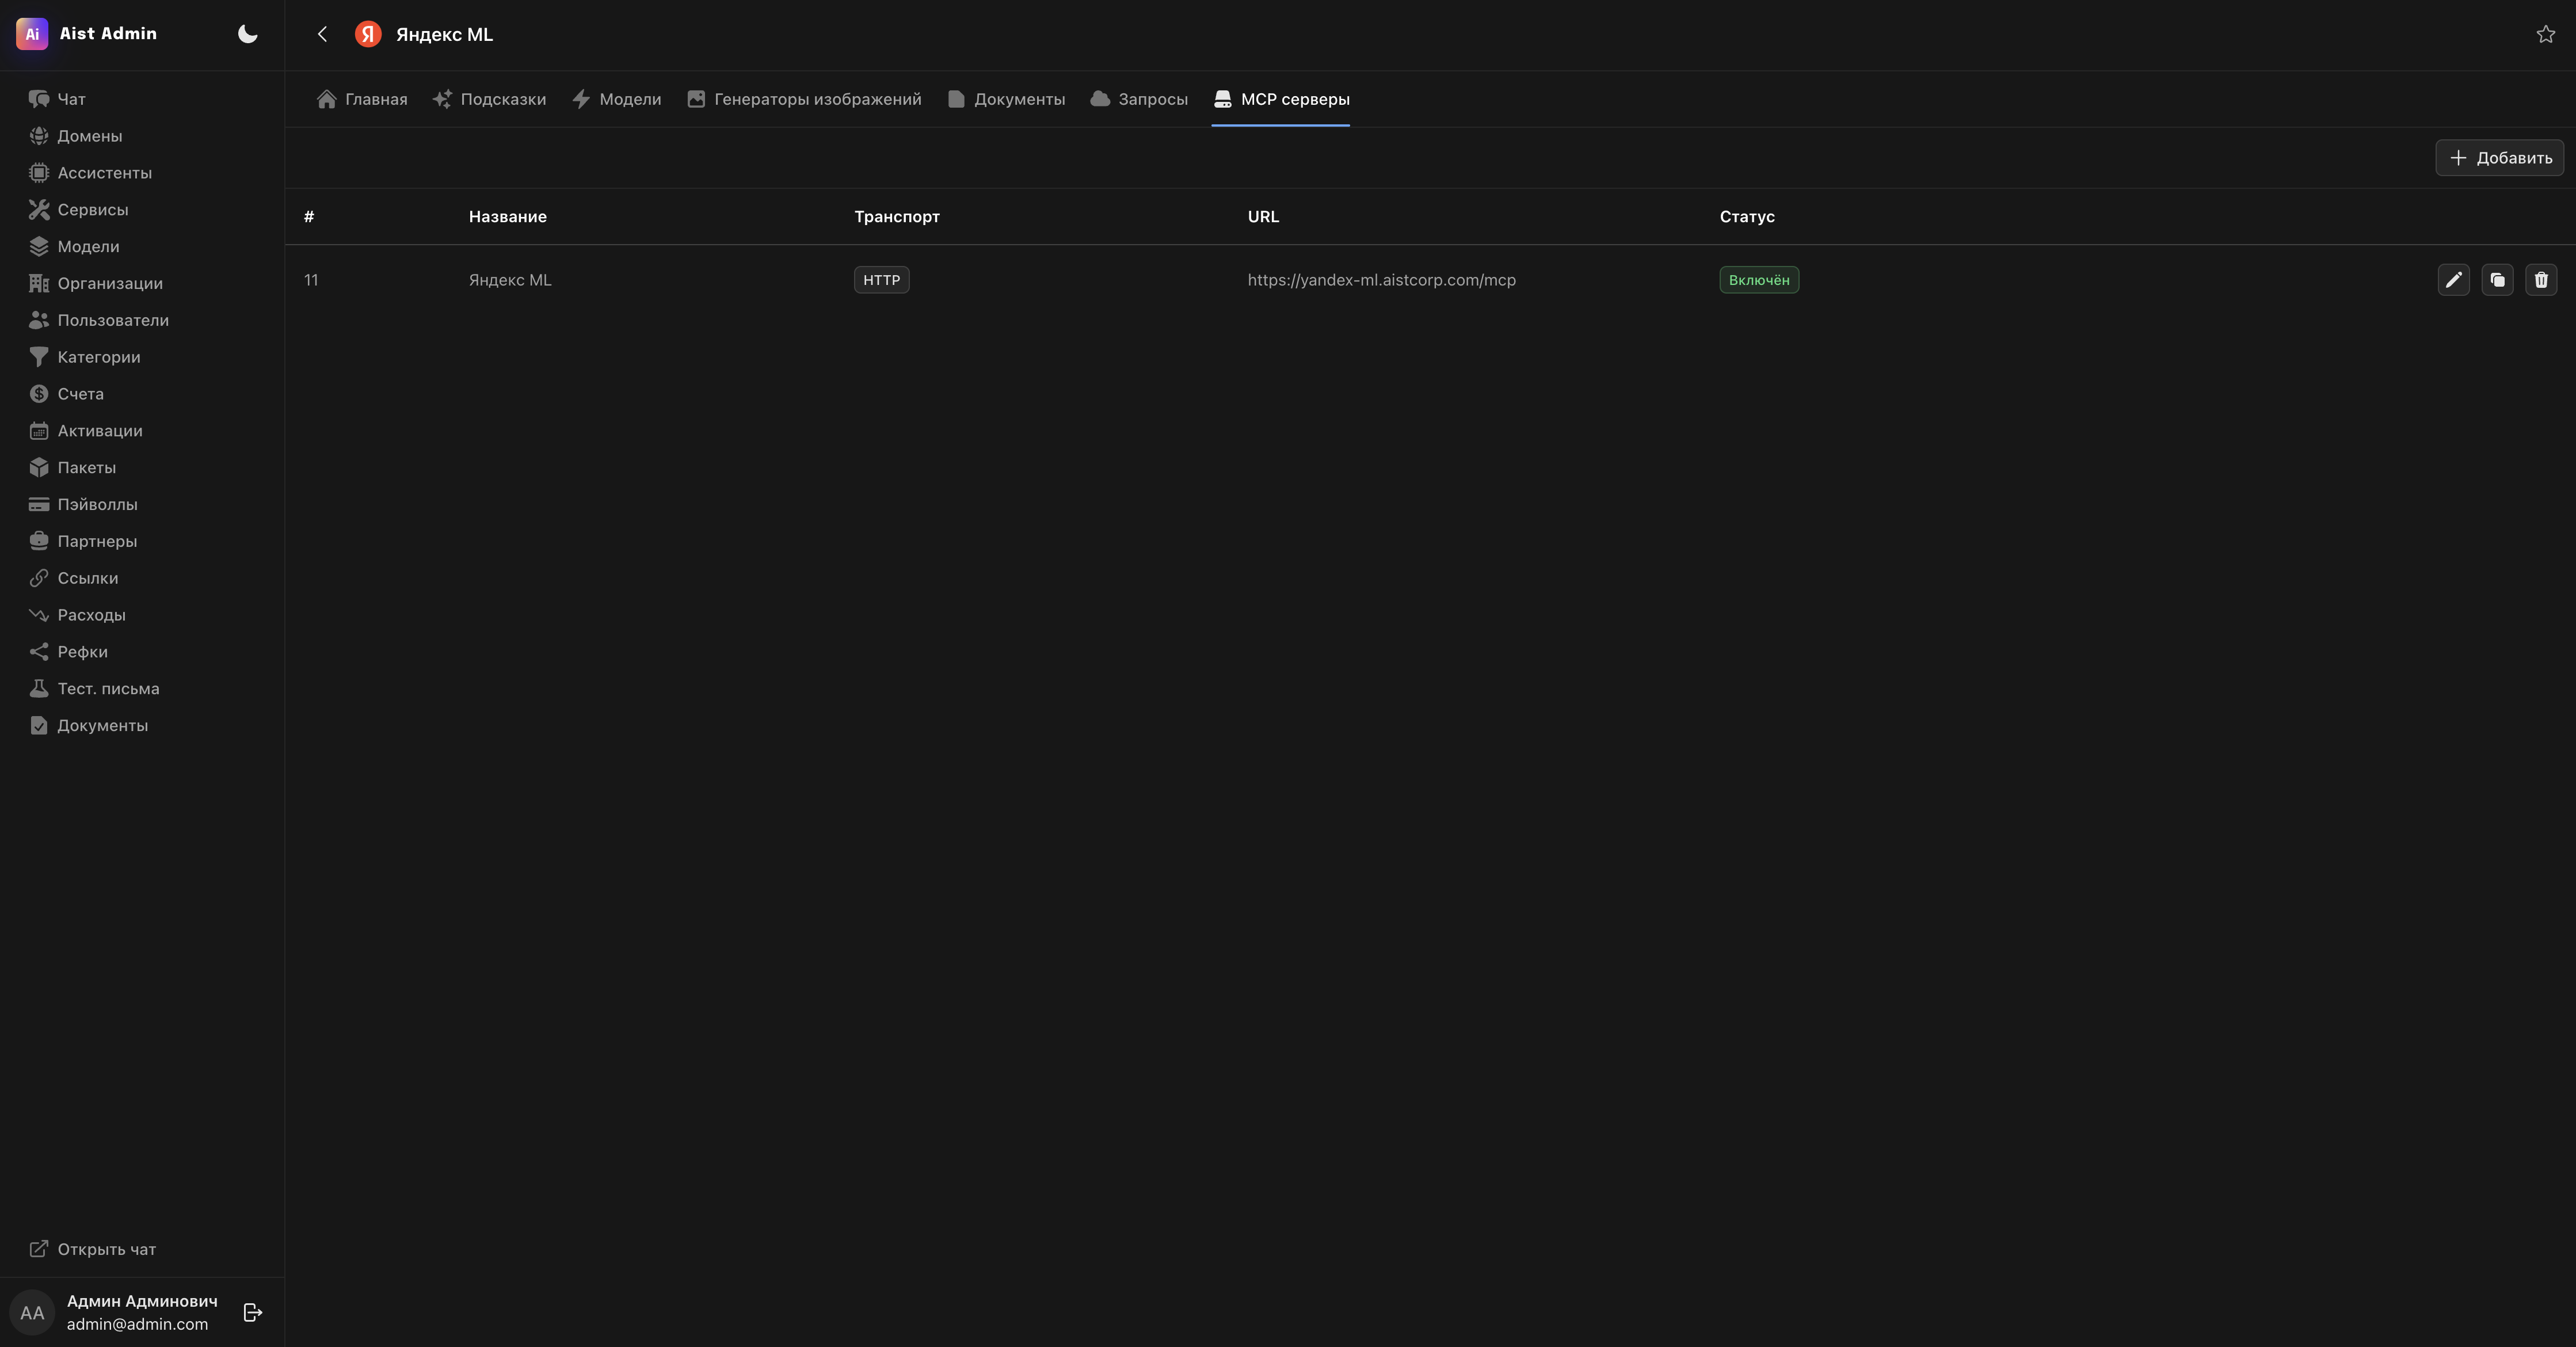Screen dimensions: 2576x1347
Task: Click the Партнеры briefcase icon
Action: click(39, 541)
